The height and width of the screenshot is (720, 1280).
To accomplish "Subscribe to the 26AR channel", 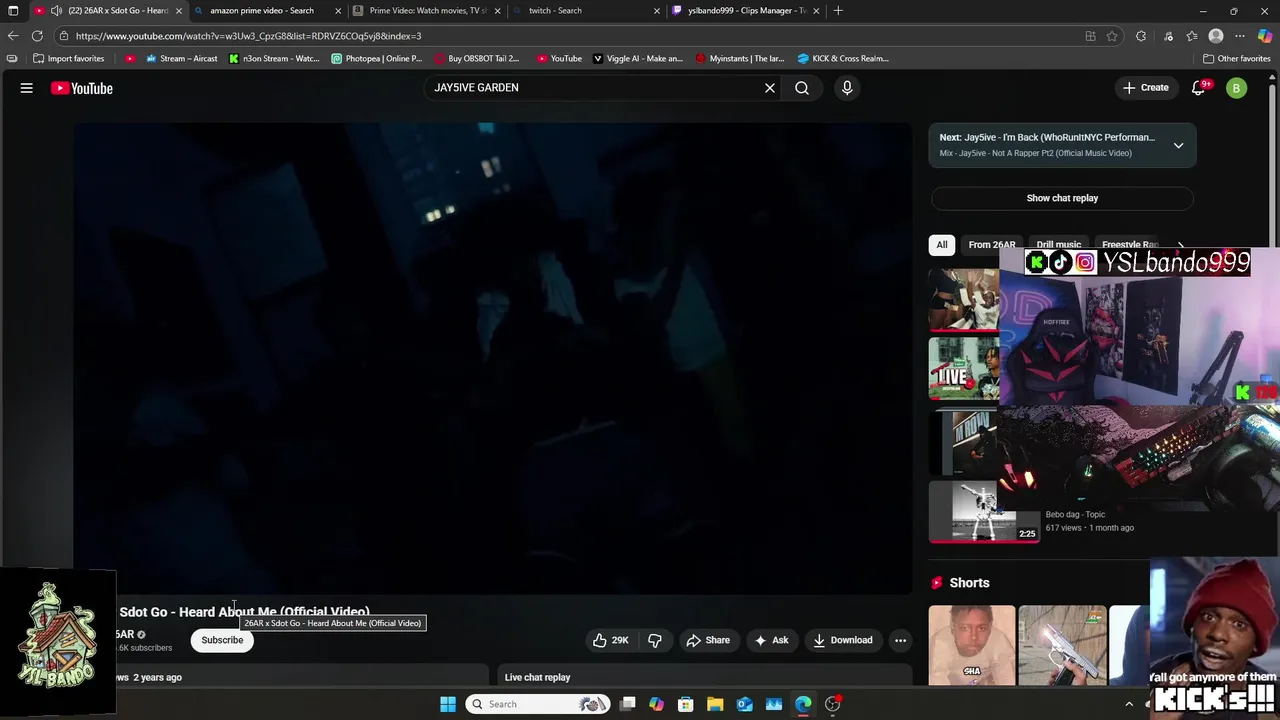I will tap(222, 640).
